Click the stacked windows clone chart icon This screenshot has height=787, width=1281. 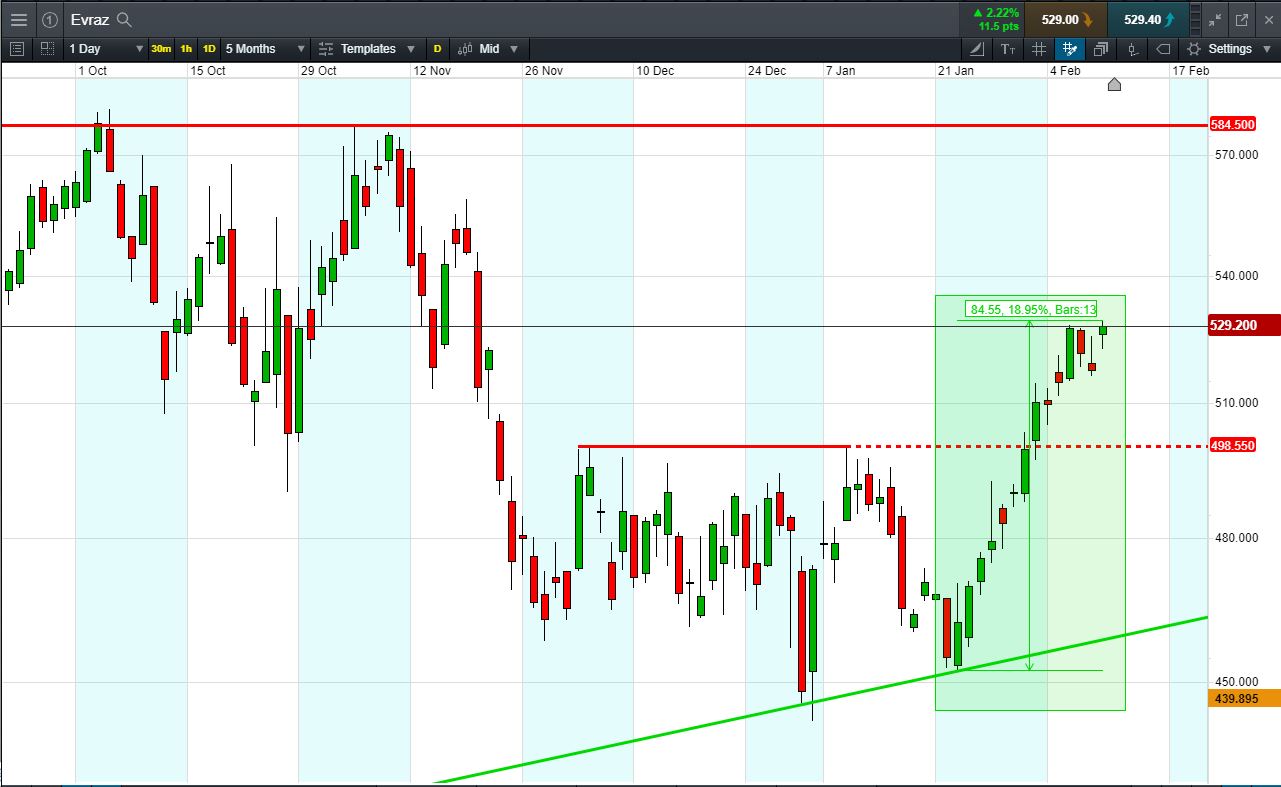click(1101, 49)
